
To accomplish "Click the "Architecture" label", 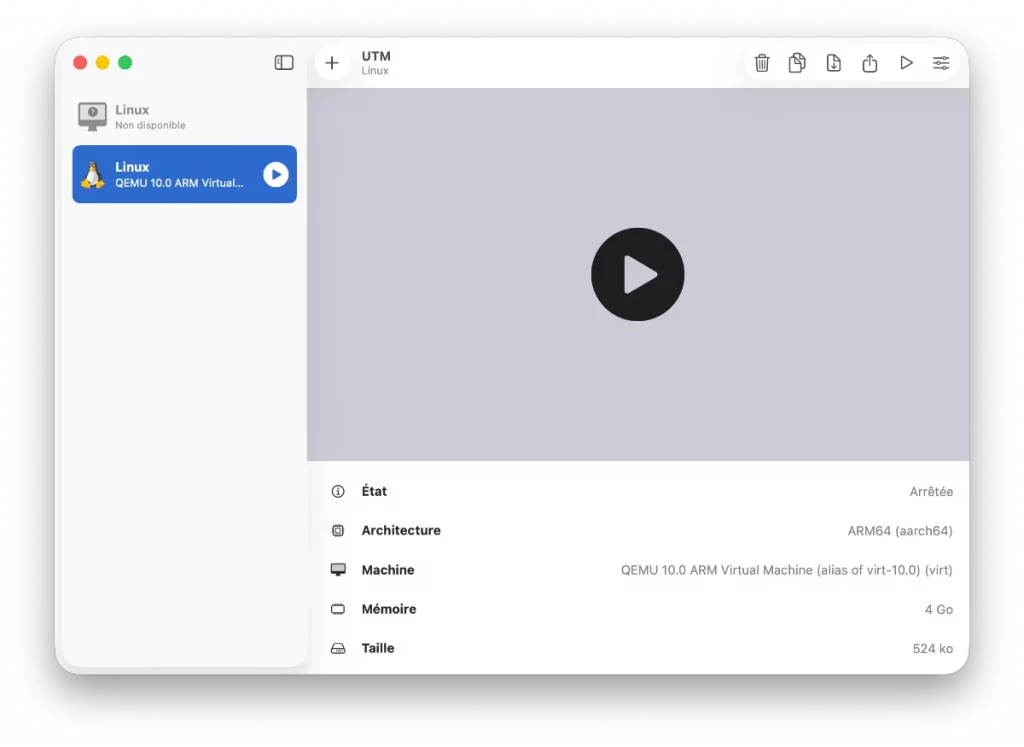I will click(x=401, y=530).
